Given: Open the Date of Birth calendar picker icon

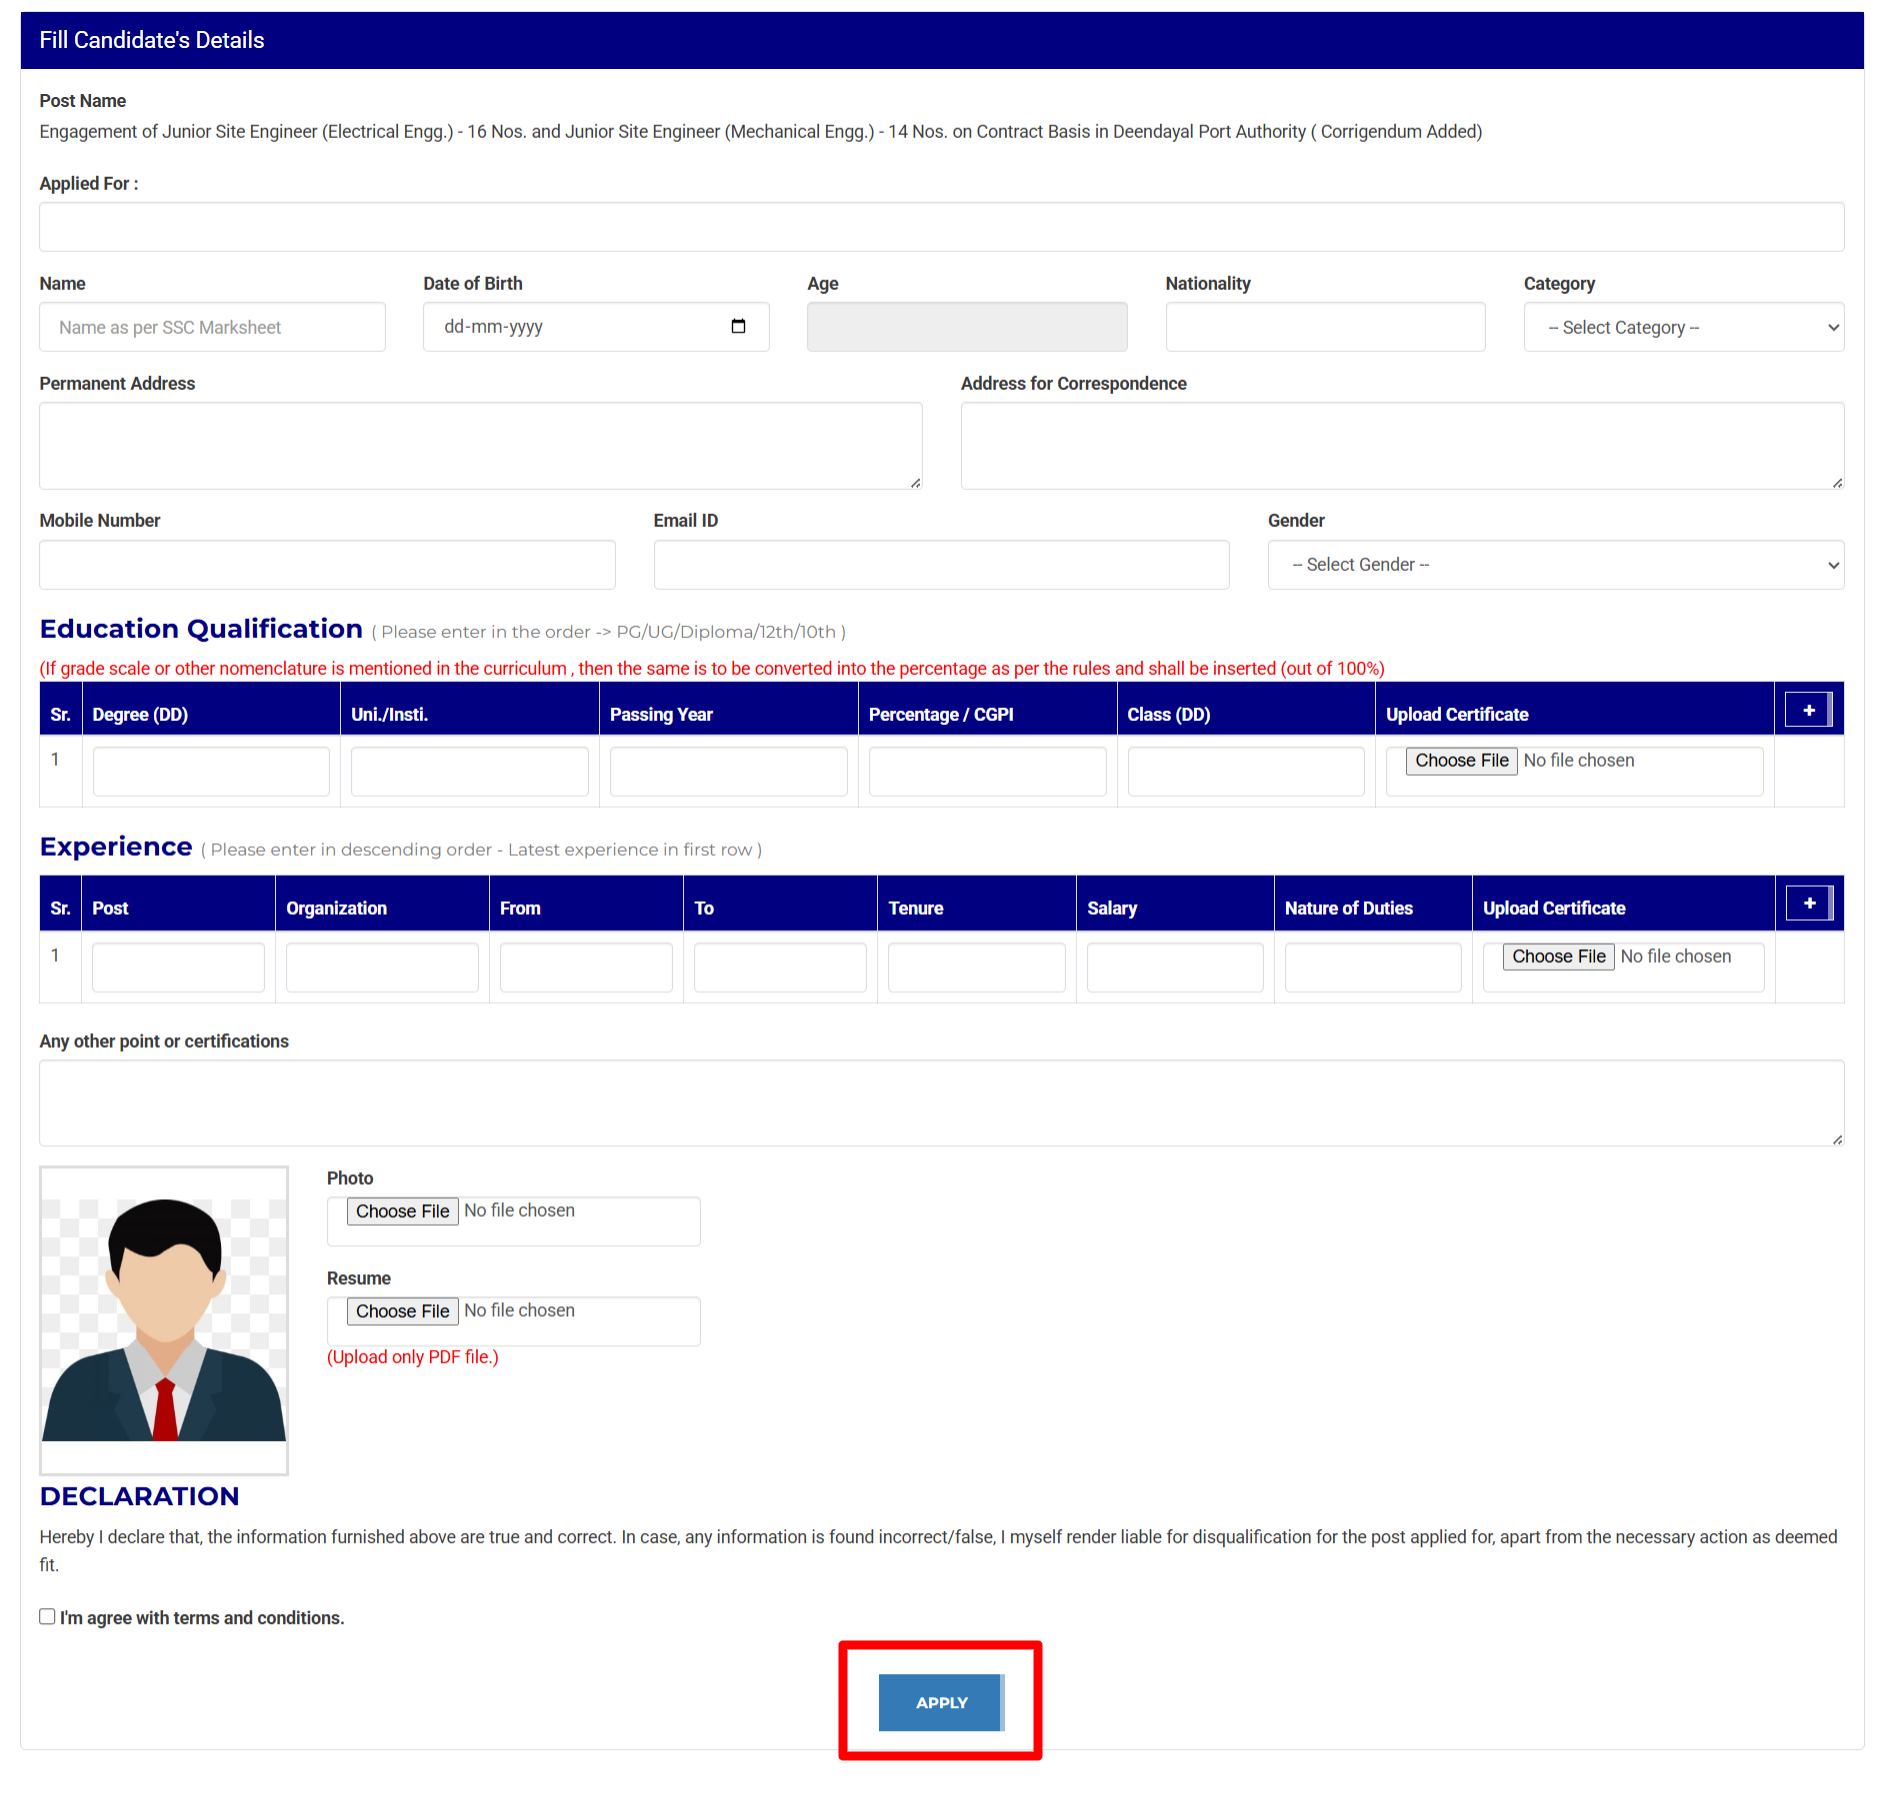Looking at the screenshot, I should [738, 327].
